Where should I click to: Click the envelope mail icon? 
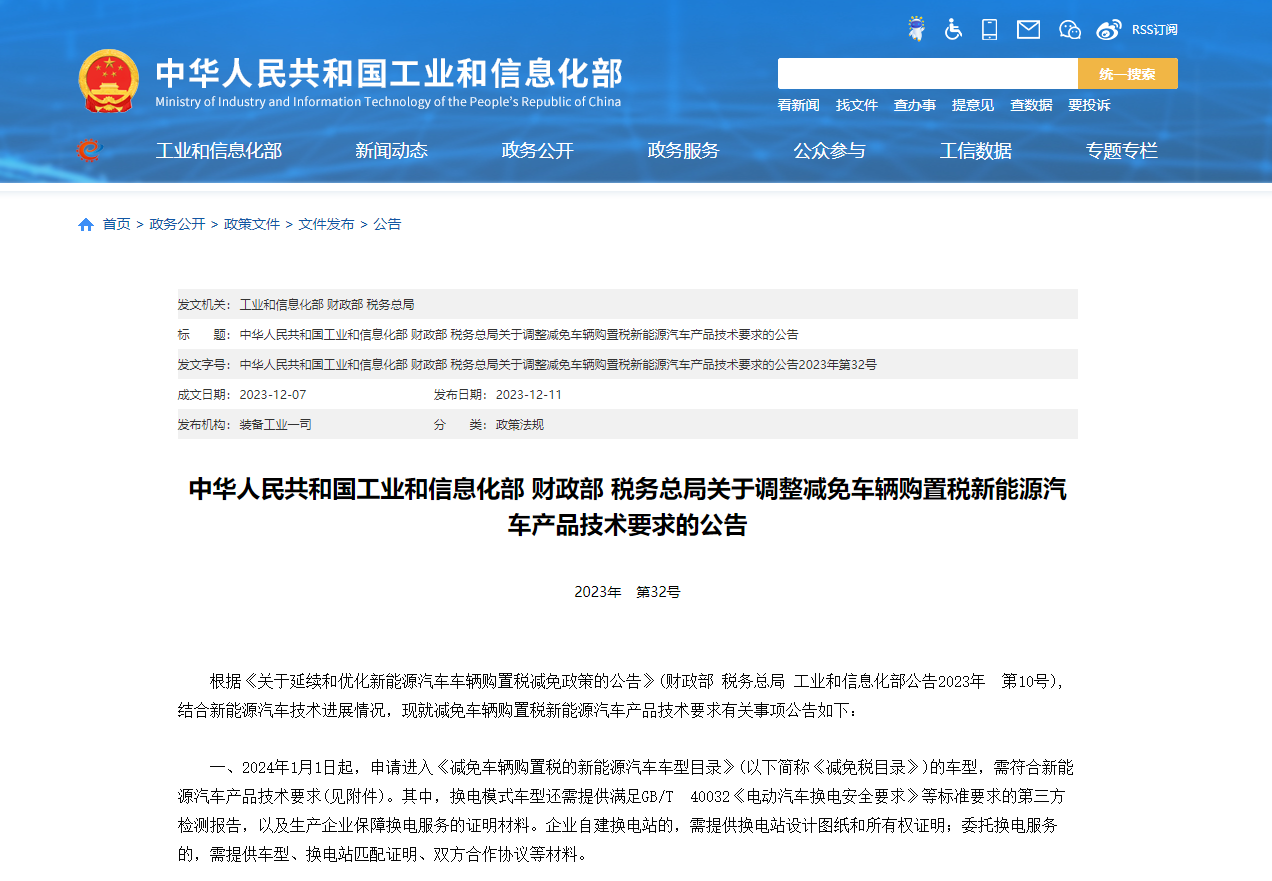(x=1029, y=29)
